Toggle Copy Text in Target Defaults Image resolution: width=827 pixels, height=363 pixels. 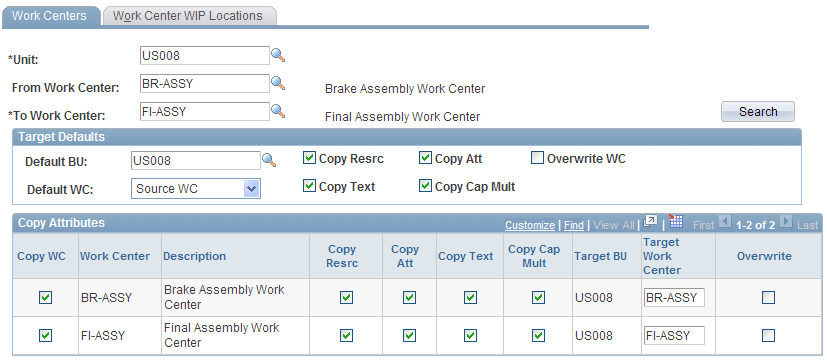pyautogui.click(x=310, y=186)
